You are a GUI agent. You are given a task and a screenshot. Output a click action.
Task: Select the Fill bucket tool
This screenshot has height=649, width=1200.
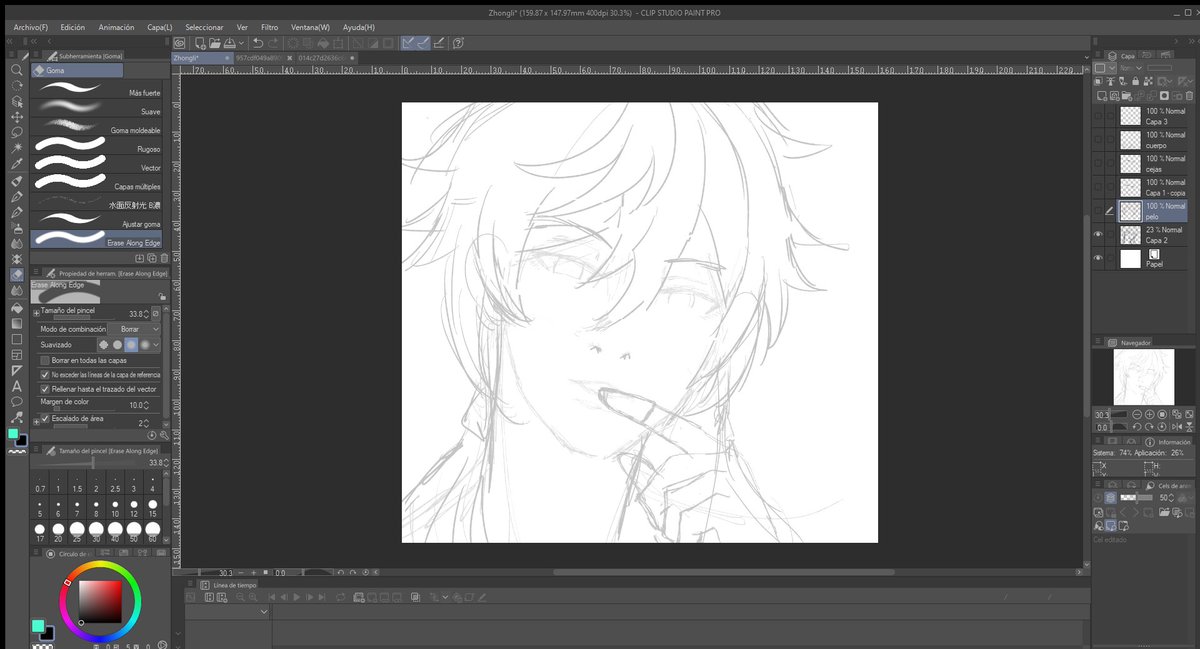tap(17, 307)
